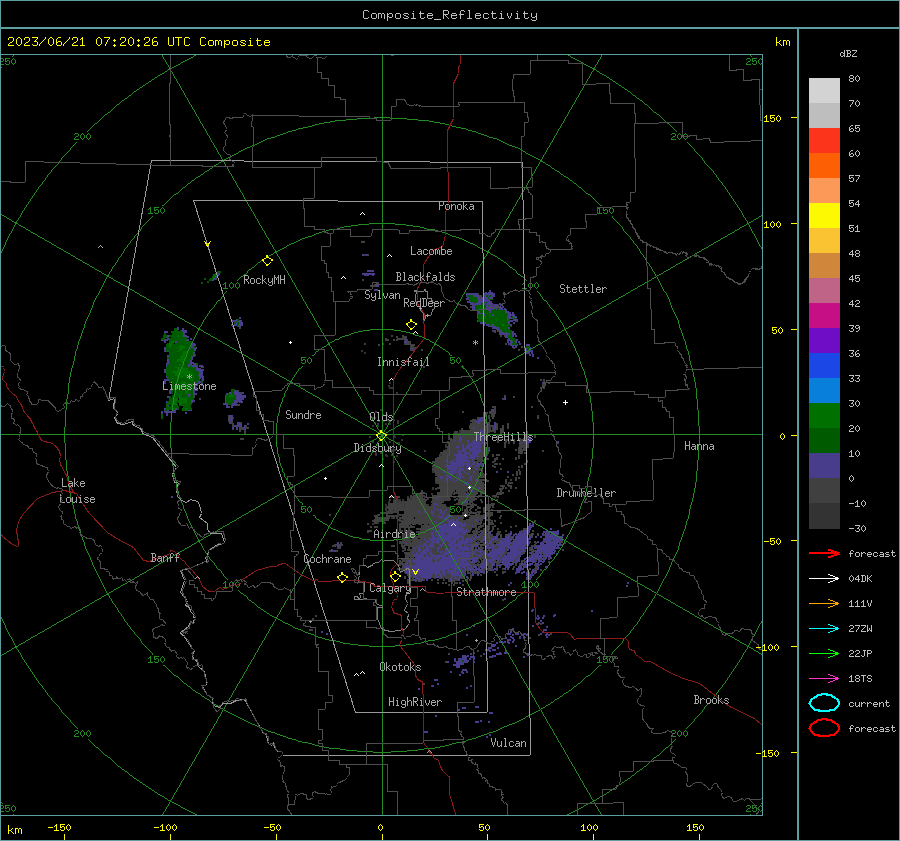Screen dimensions: 900x841
Task: Click the Okotoks label
Action: point(400,667)
